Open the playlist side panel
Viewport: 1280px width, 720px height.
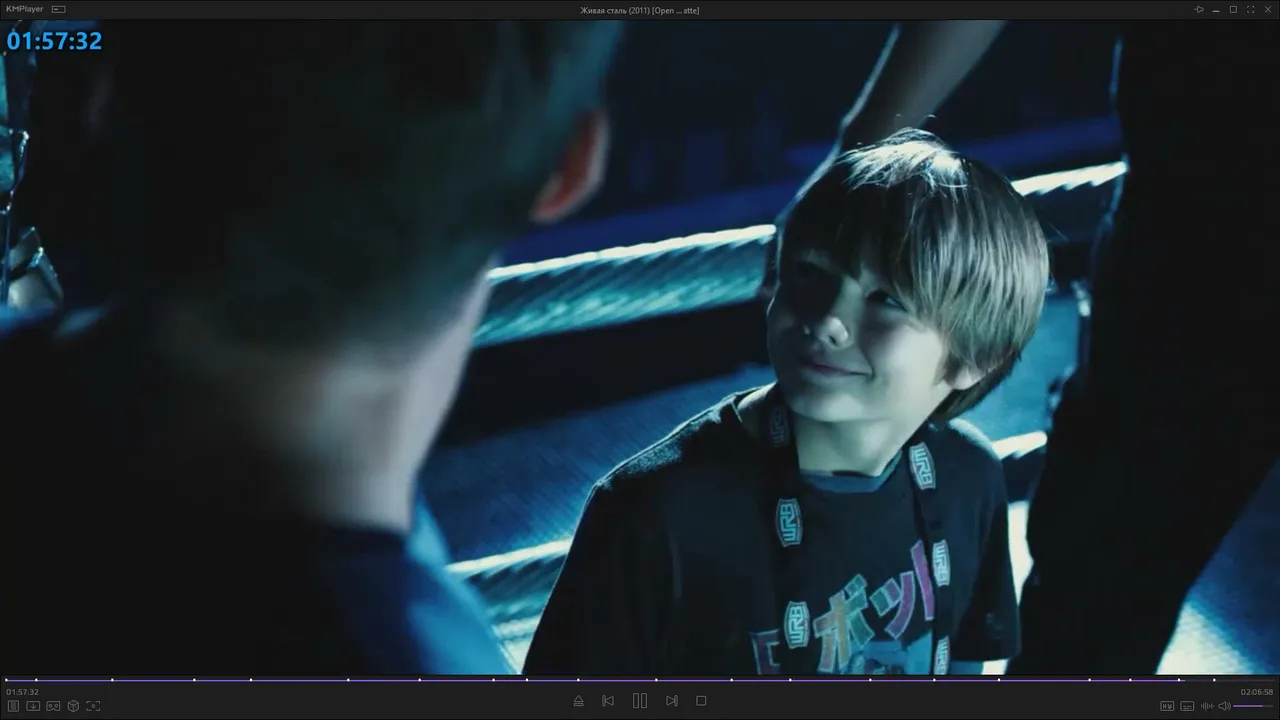coord(14,706)
